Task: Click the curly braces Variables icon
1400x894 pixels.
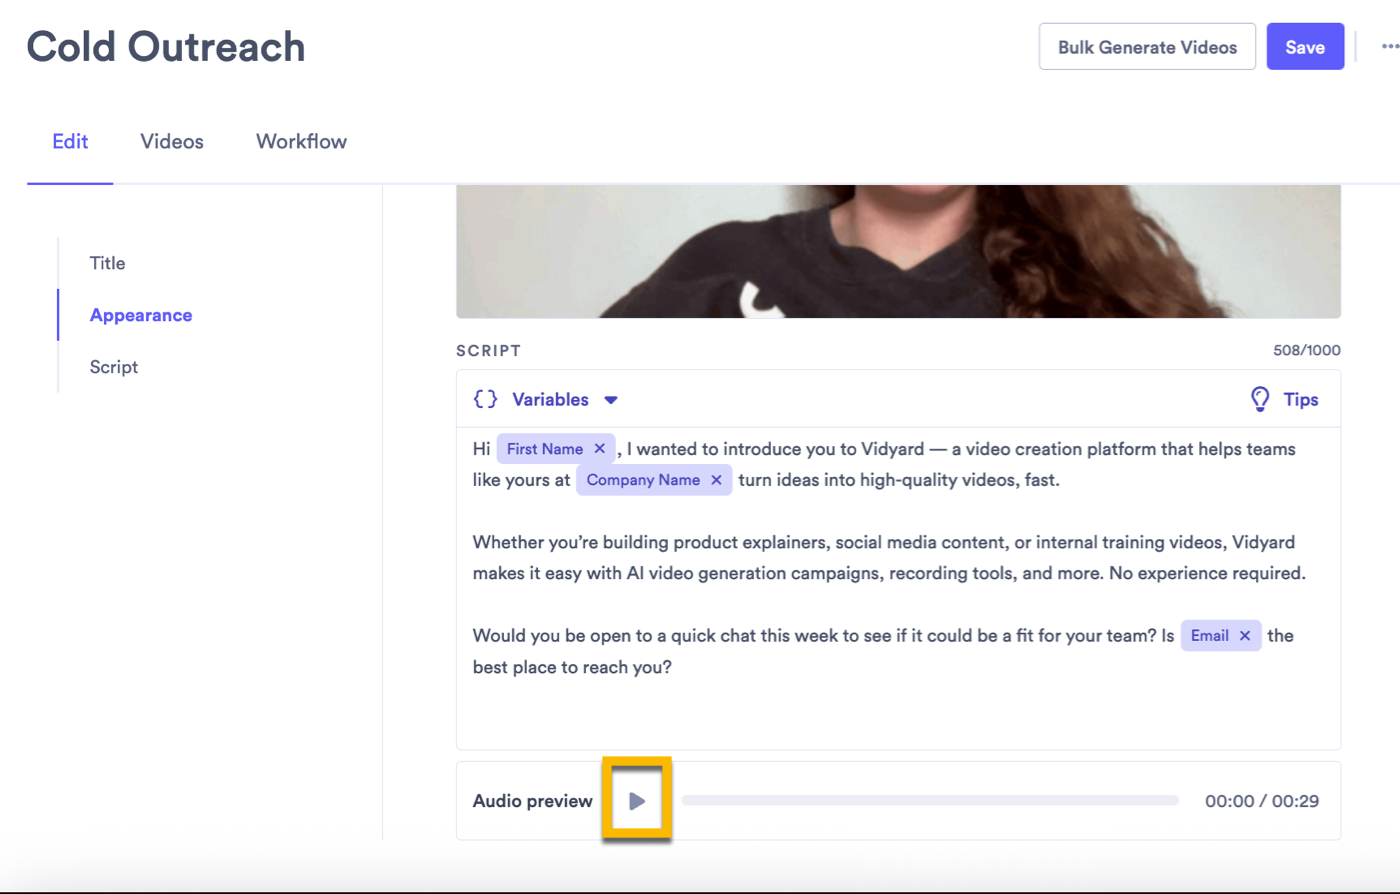Action: [484, 399]
